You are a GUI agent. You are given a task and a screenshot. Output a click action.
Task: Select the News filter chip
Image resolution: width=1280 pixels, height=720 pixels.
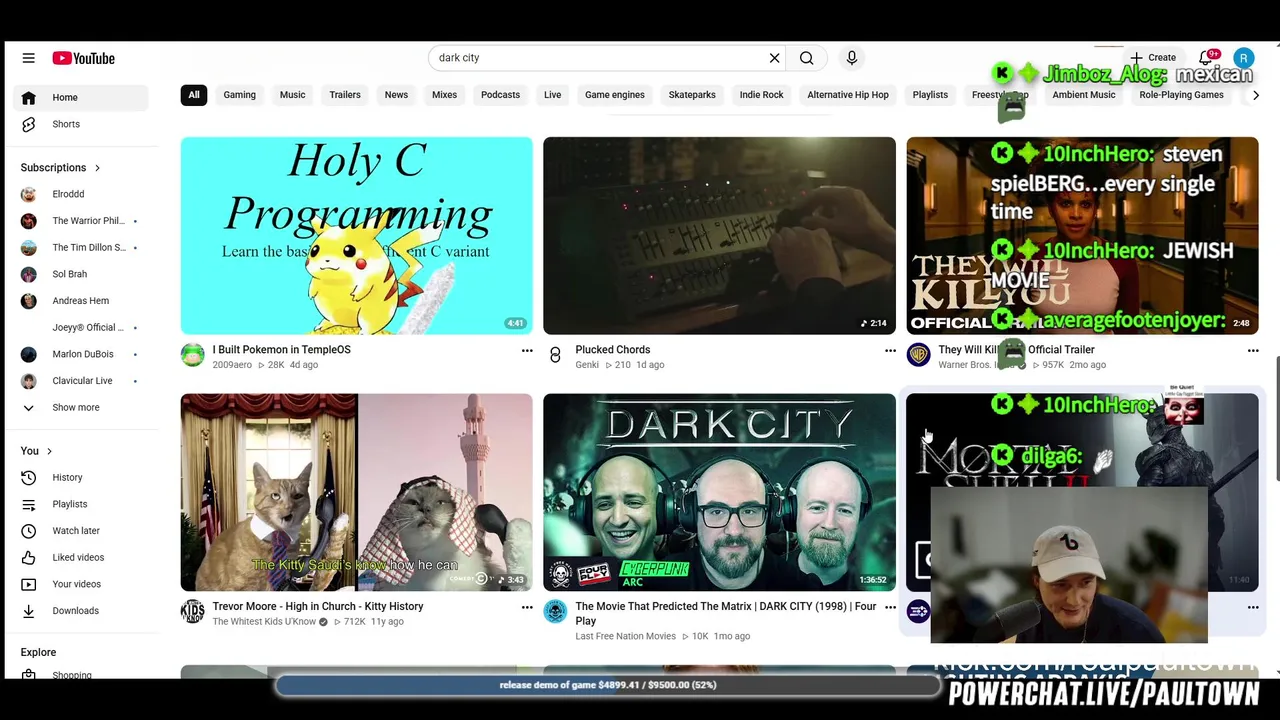pos(396,95)
